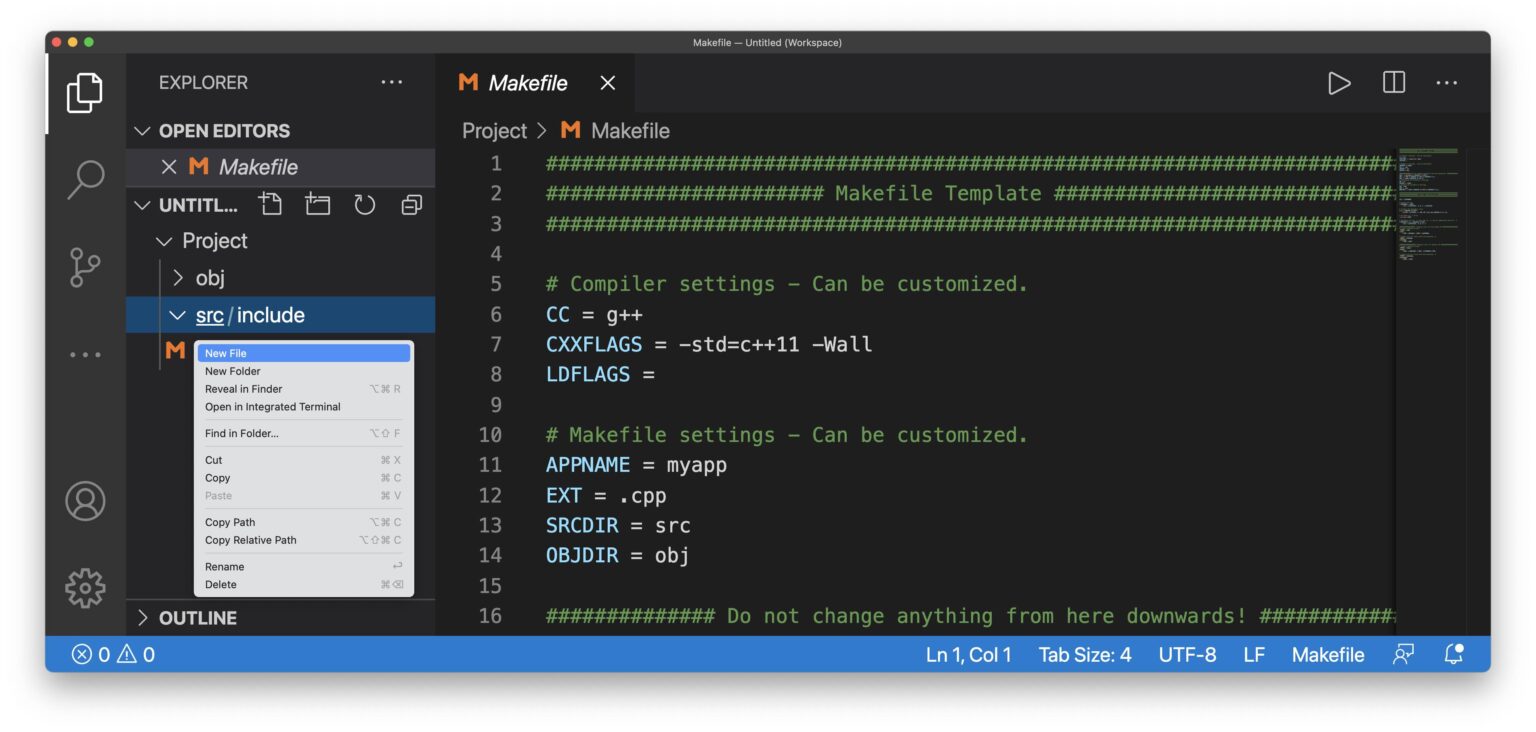Select the Search icon in the Activity Bar

(x=85, y=177)
